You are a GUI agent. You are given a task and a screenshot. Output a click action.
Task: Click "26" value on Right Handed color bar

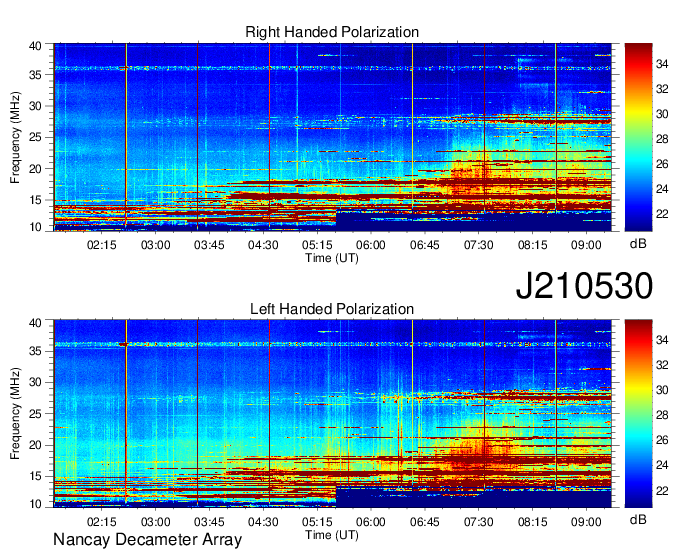tap(662, 164)
